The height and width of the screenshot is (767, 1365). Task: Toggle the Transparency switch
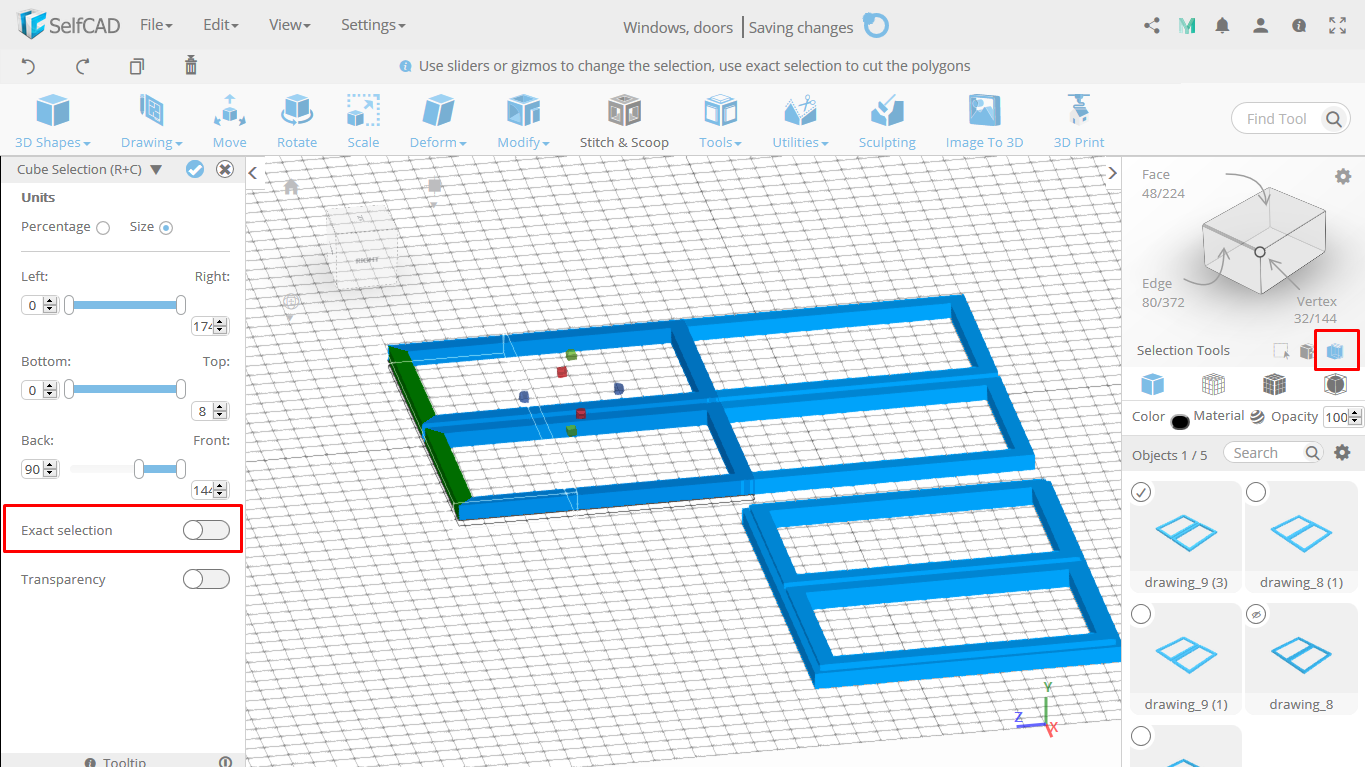pyautogui.click(x=206, y=579)
